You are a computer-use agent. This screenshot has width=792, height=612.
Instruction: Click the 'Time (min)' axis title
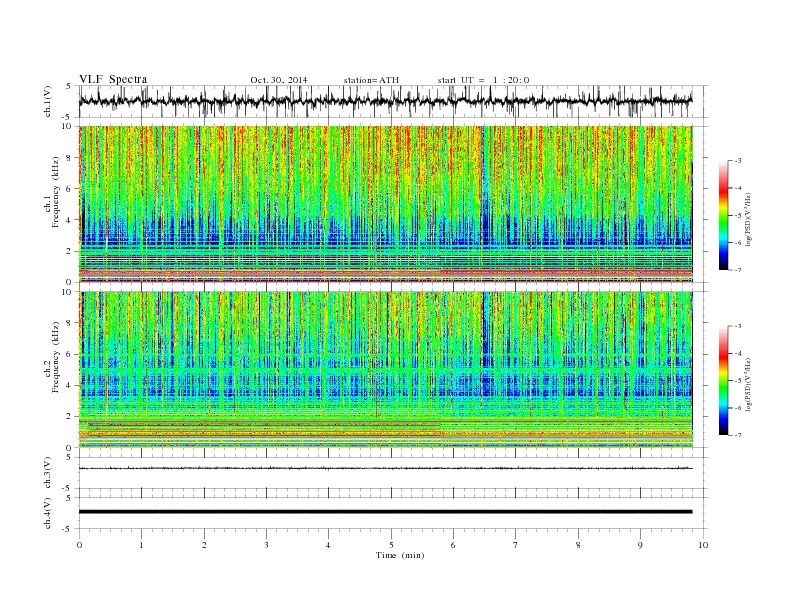[400, 555]
